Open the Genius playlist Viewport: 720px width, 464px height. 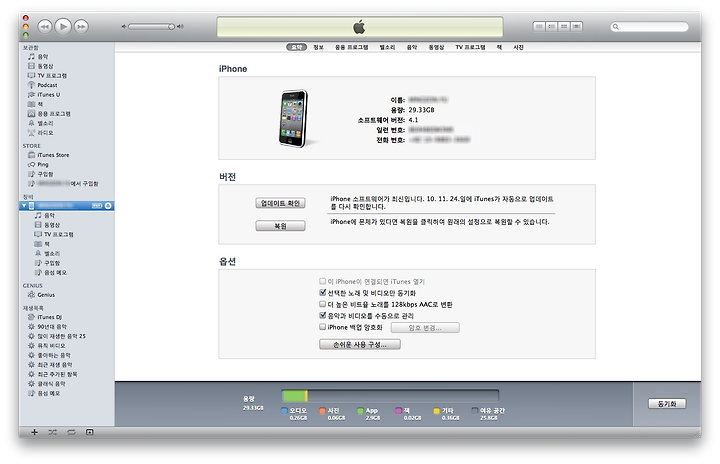[41, 295]
